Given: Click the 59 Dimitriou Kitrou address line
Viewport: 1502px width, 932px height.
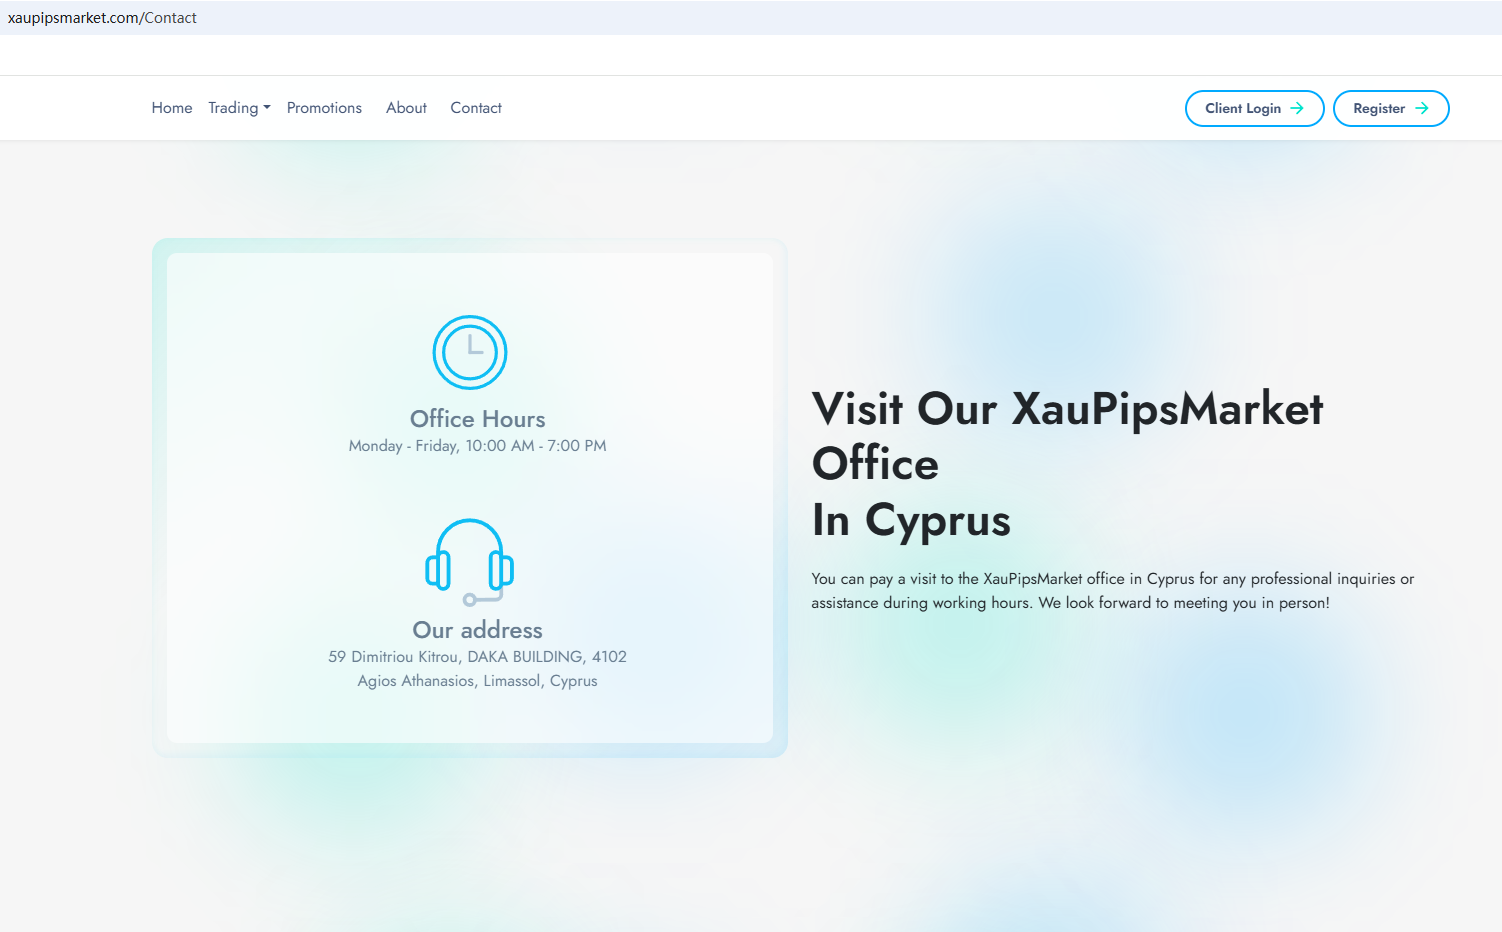Looking at the screenshot, I should point(477,657).
